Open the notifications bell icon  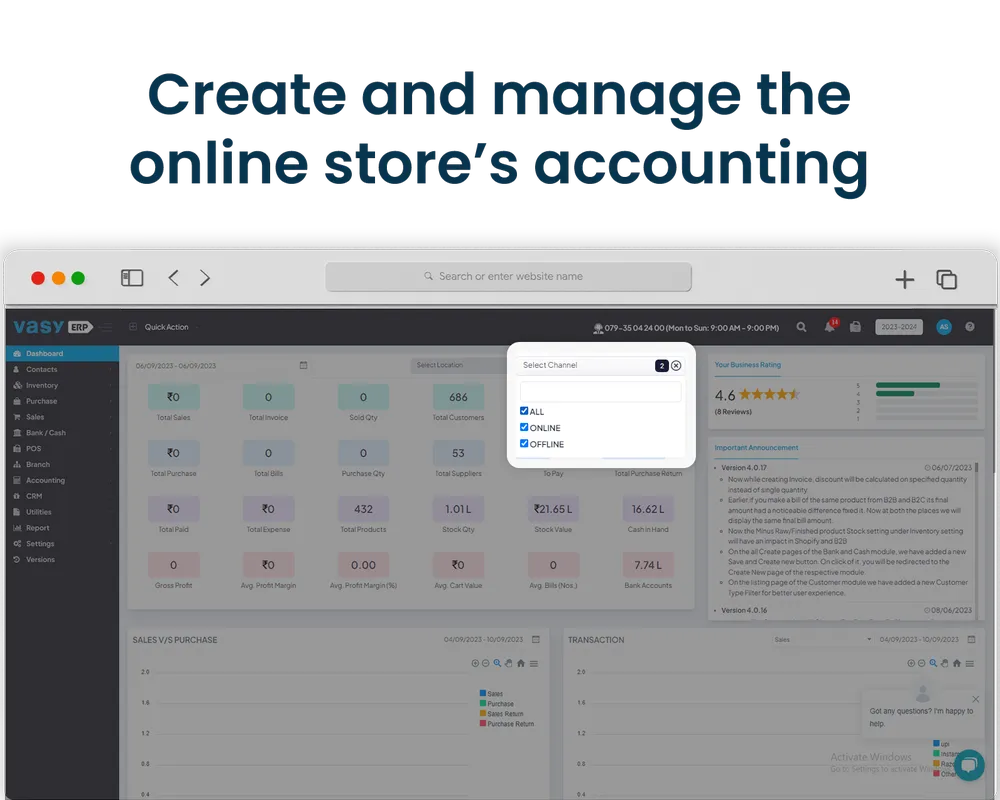pyautogui.click(x=827, y=326)
